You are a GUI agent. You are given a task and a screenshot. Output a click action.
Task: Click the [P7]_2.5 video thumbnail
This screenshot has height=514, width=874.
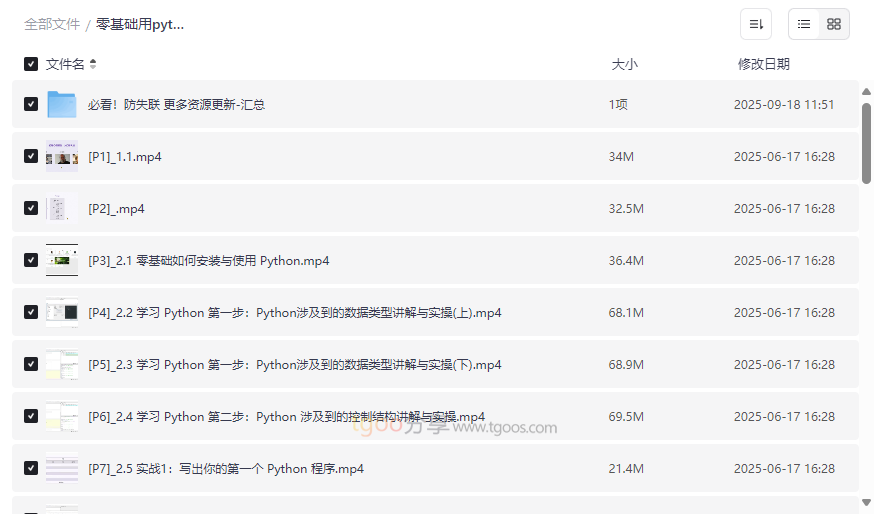click(x=62, y=468)
